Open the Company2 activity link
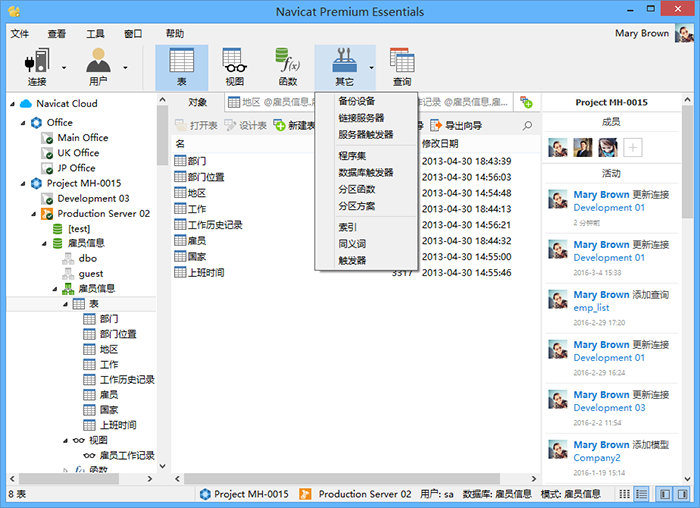700x508 pixels. pos(597,458)
